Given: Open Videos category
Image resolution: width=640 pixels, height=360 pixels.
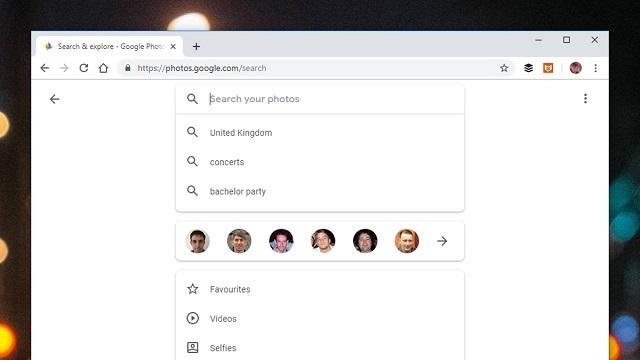Looking at the screenshot, I should [320, 318].
